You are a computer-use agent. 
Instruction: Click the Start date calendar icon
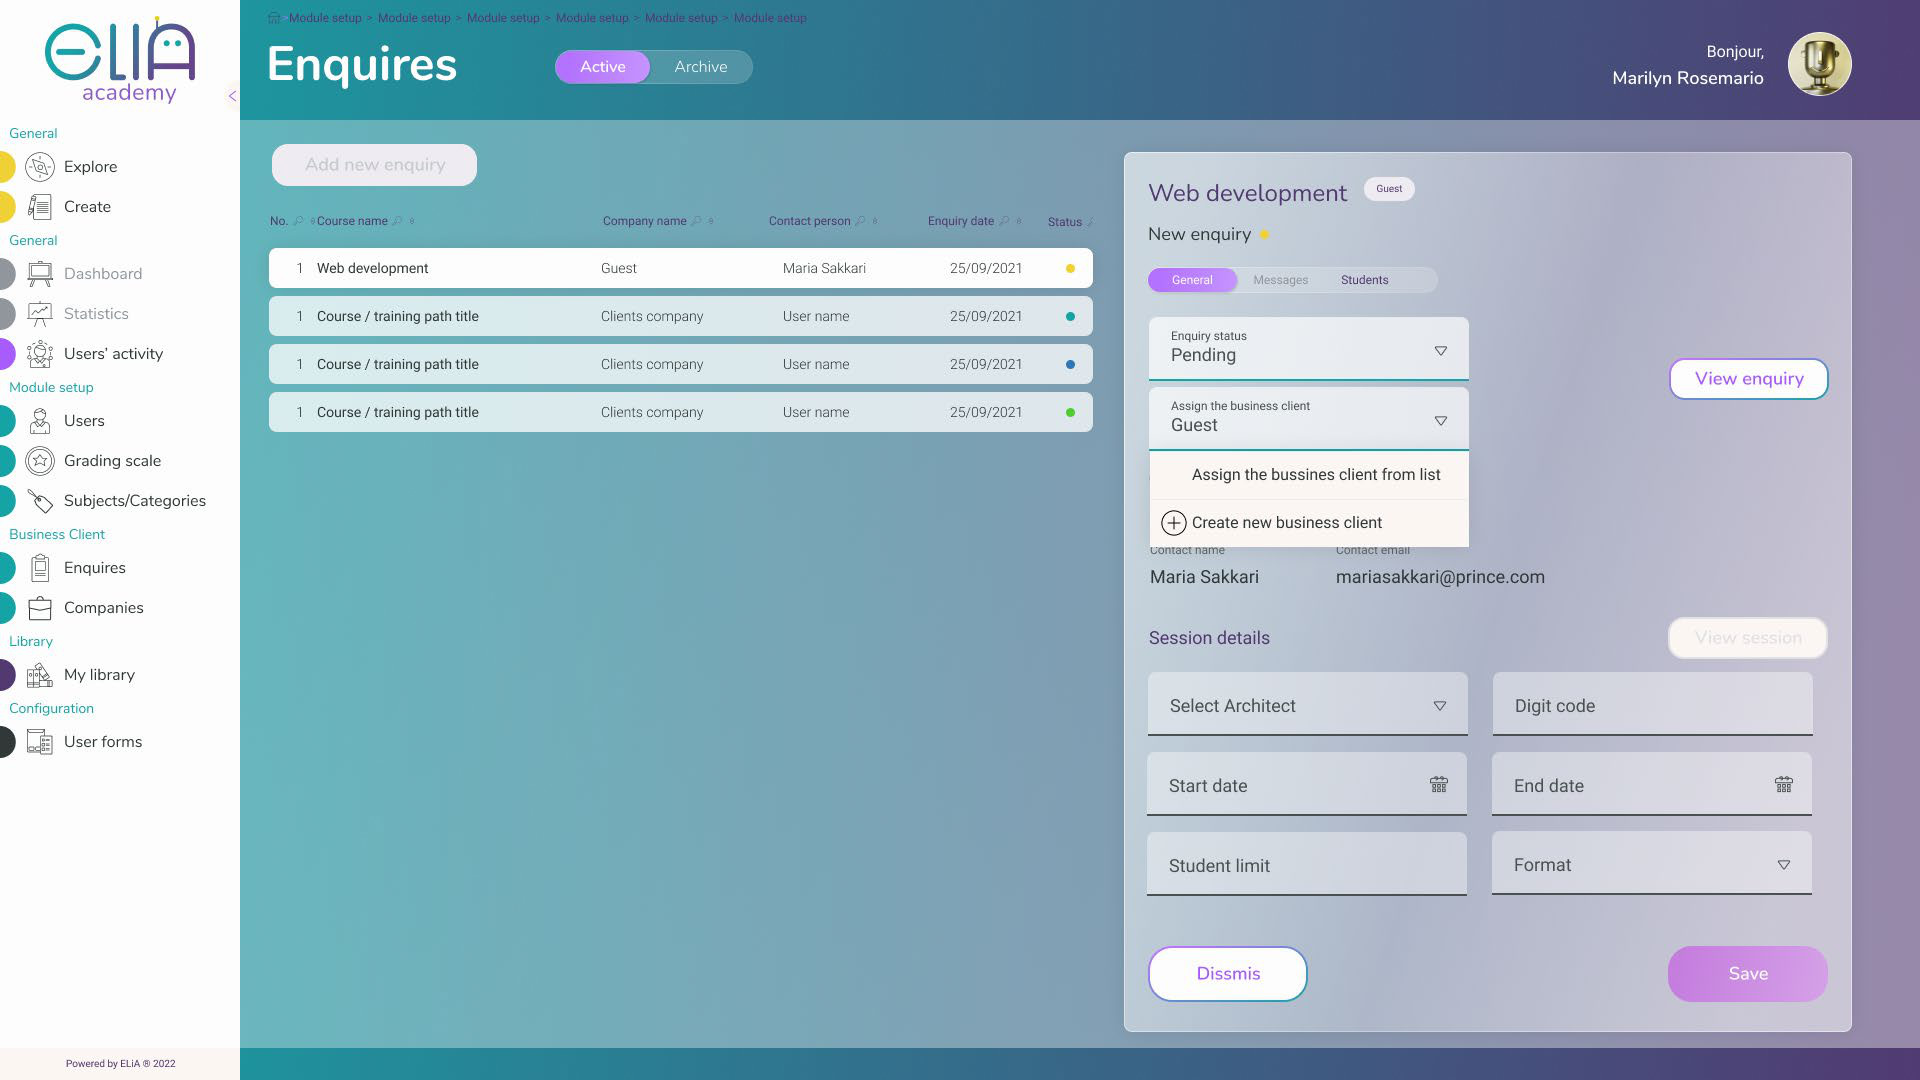1438,785
